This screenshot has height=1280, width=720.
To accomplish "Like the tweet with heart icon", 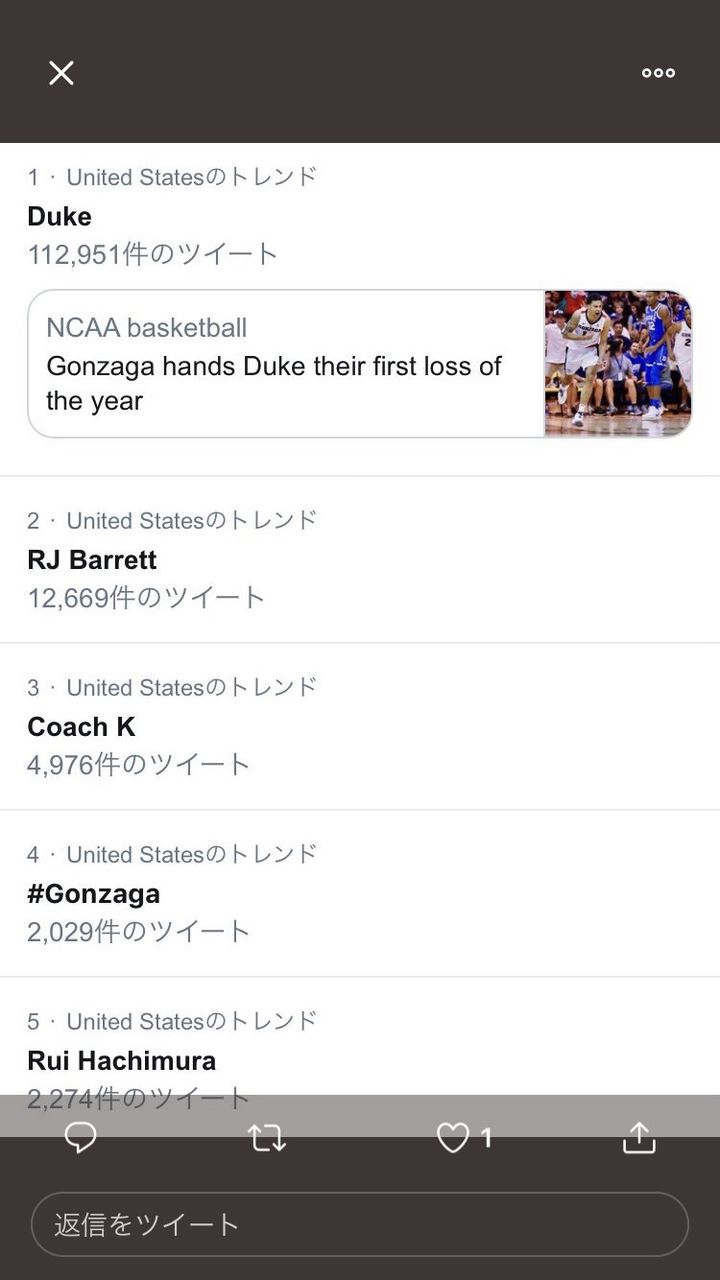I will pyautogui.click(x=453, y=1137).
